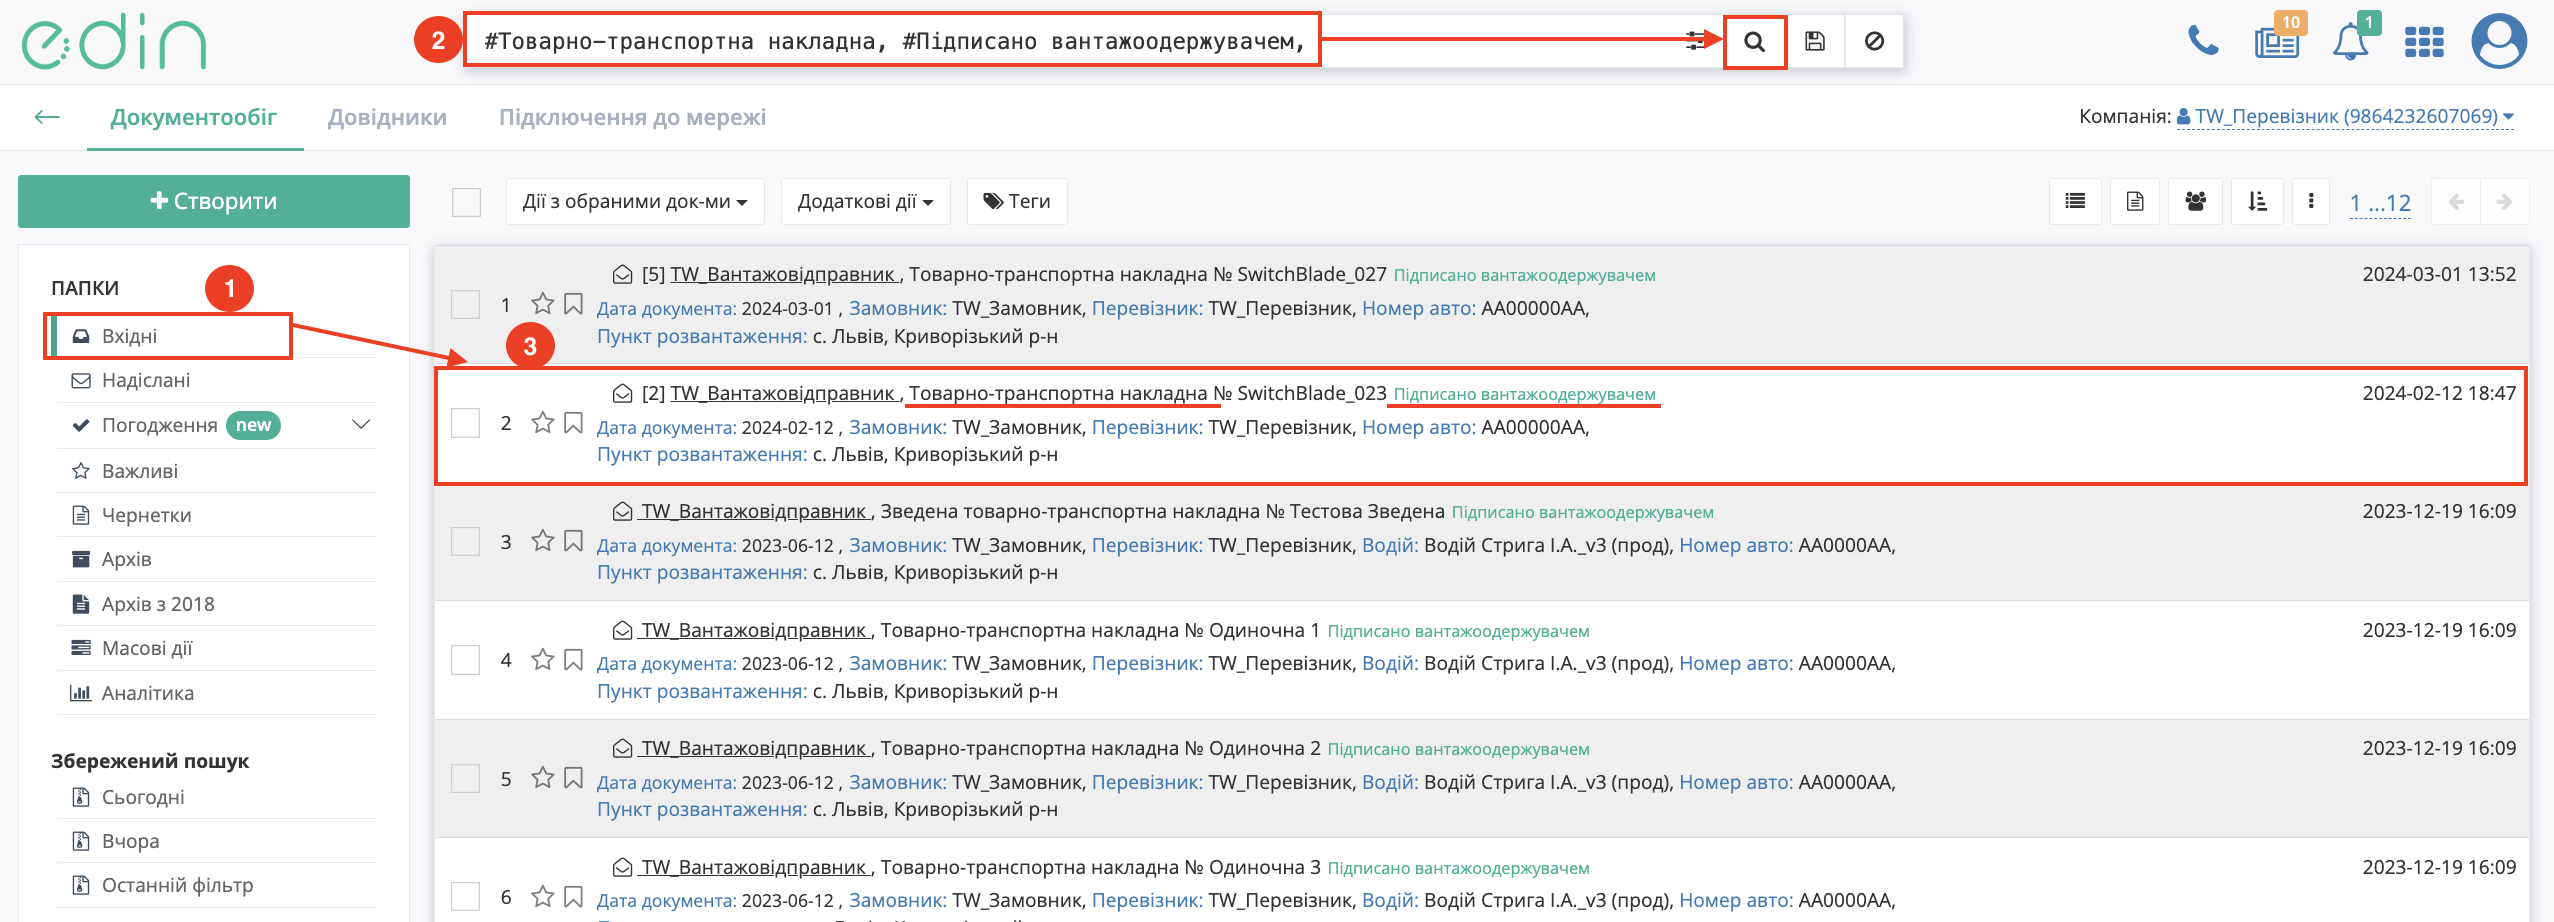
Task: Tick the checkbox for document row 2
Action: coord(466,423)
